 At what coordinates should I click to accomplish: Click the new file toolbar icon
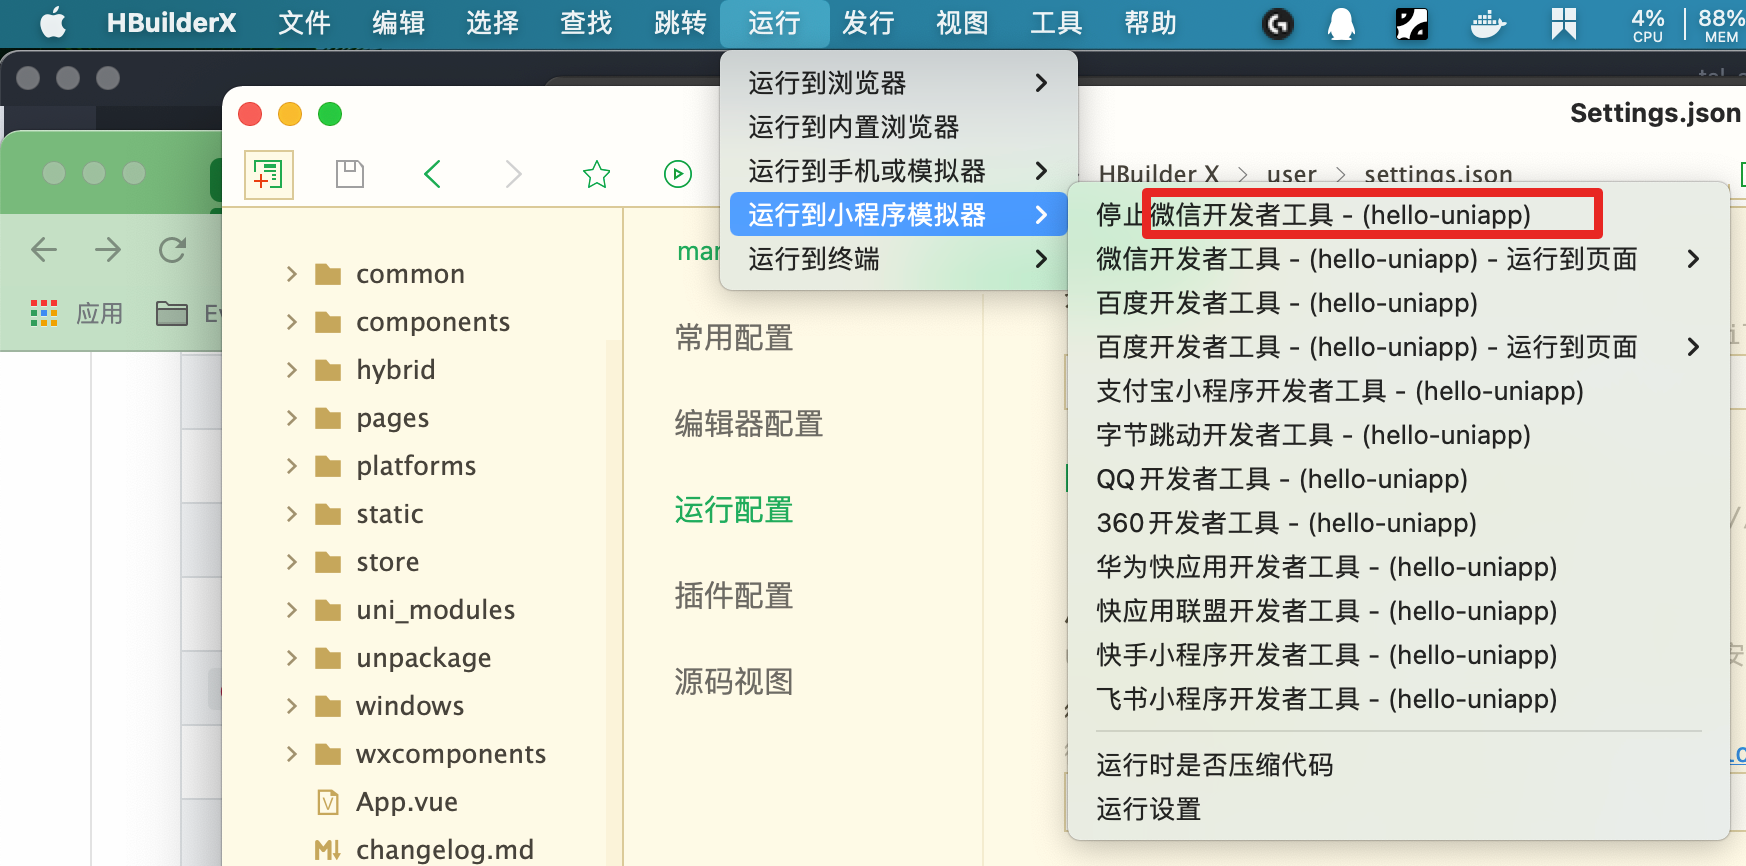coord(268,175)
